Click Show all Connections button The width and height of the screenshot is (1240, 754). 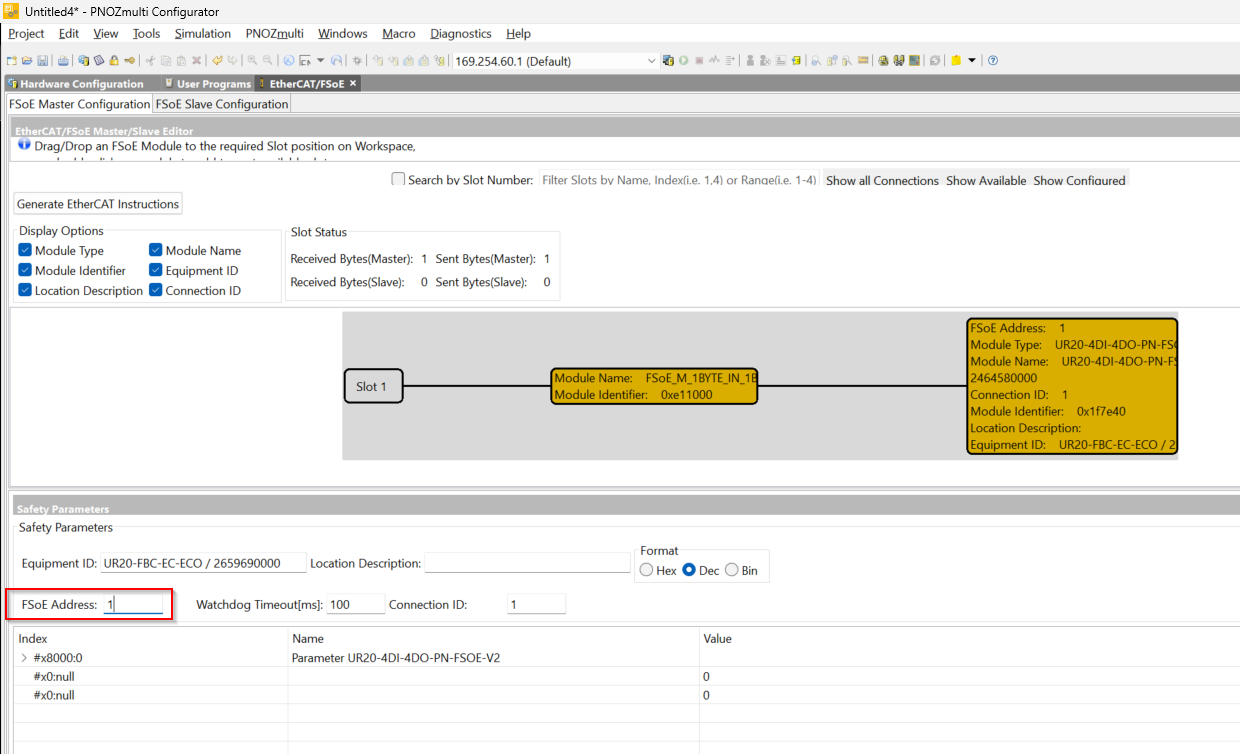pos(882,180)
